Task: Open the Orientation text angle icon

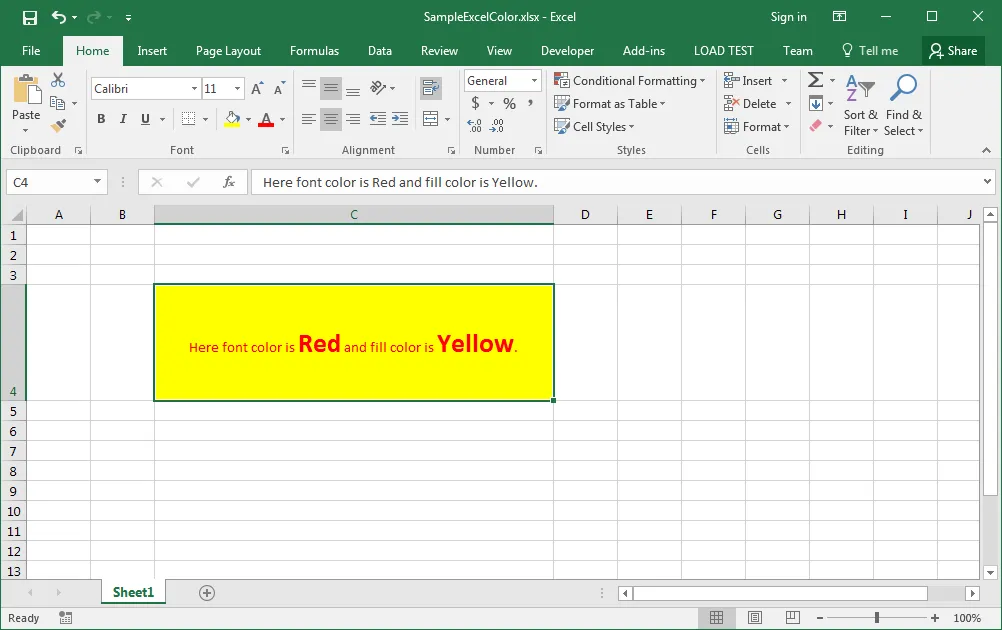Action: click(x=378, y=88)
